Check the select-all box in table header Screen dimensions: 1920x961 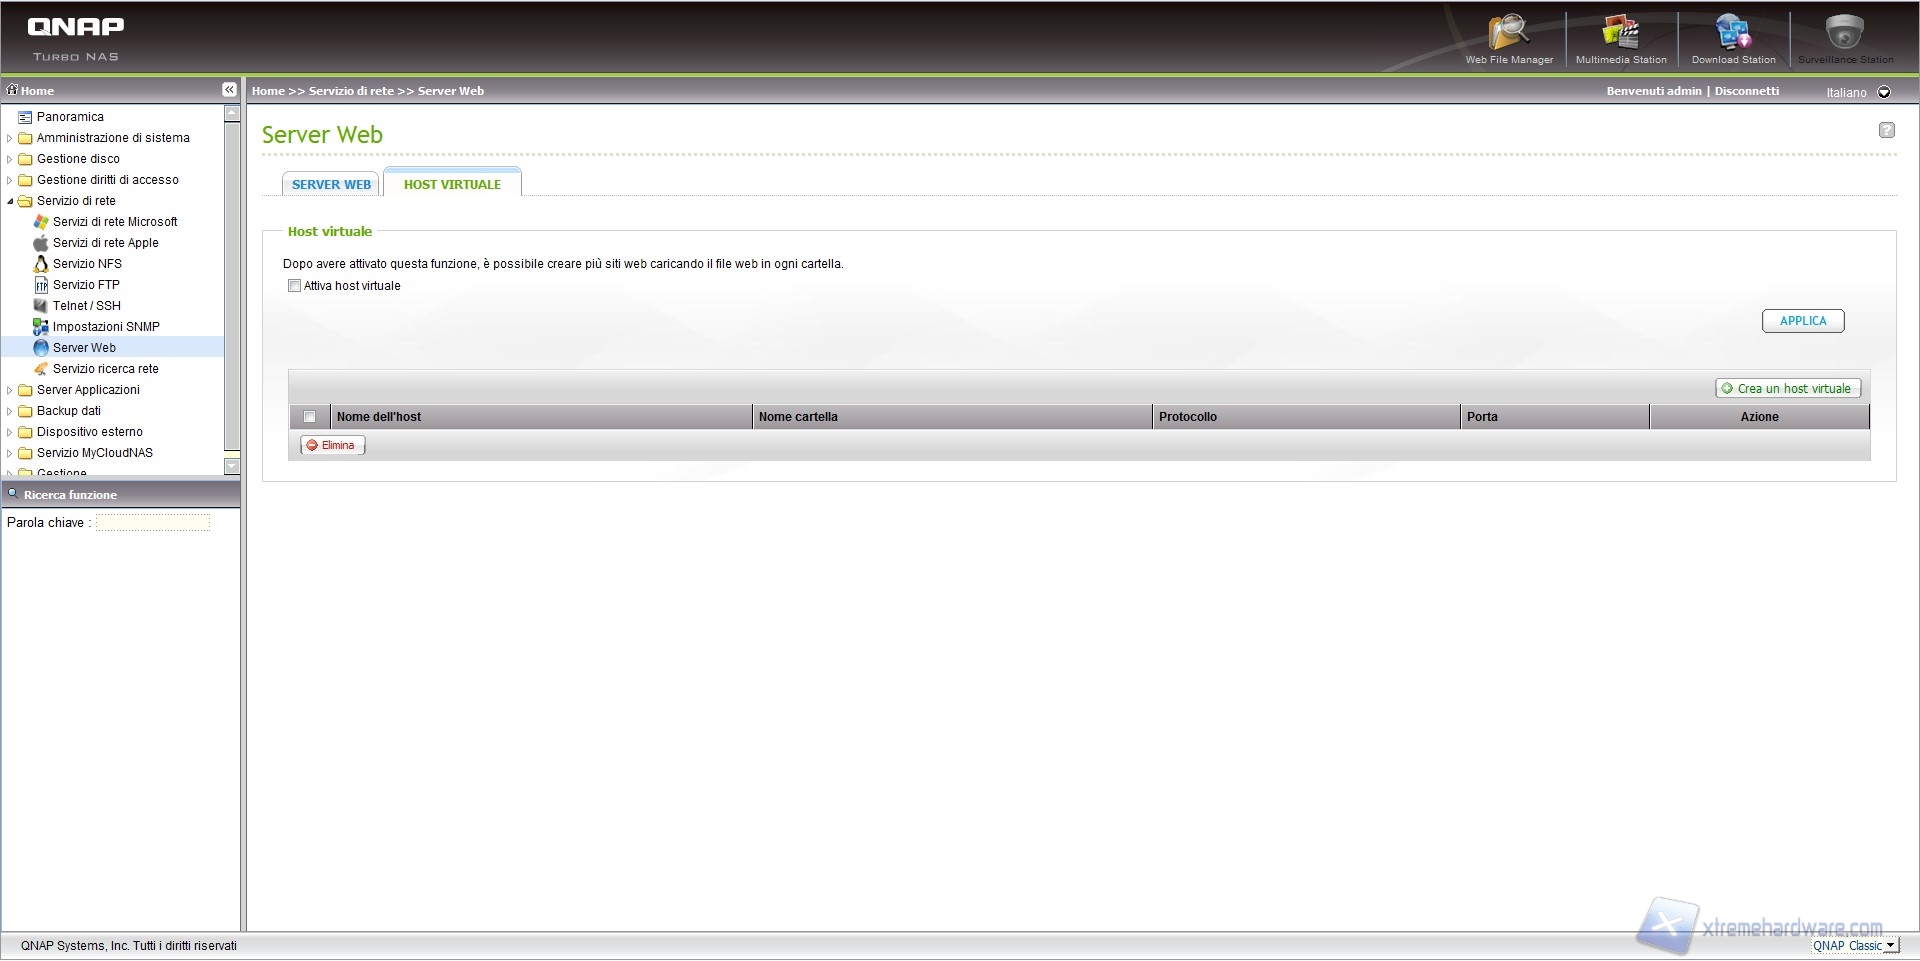click(x=309, y=417)
